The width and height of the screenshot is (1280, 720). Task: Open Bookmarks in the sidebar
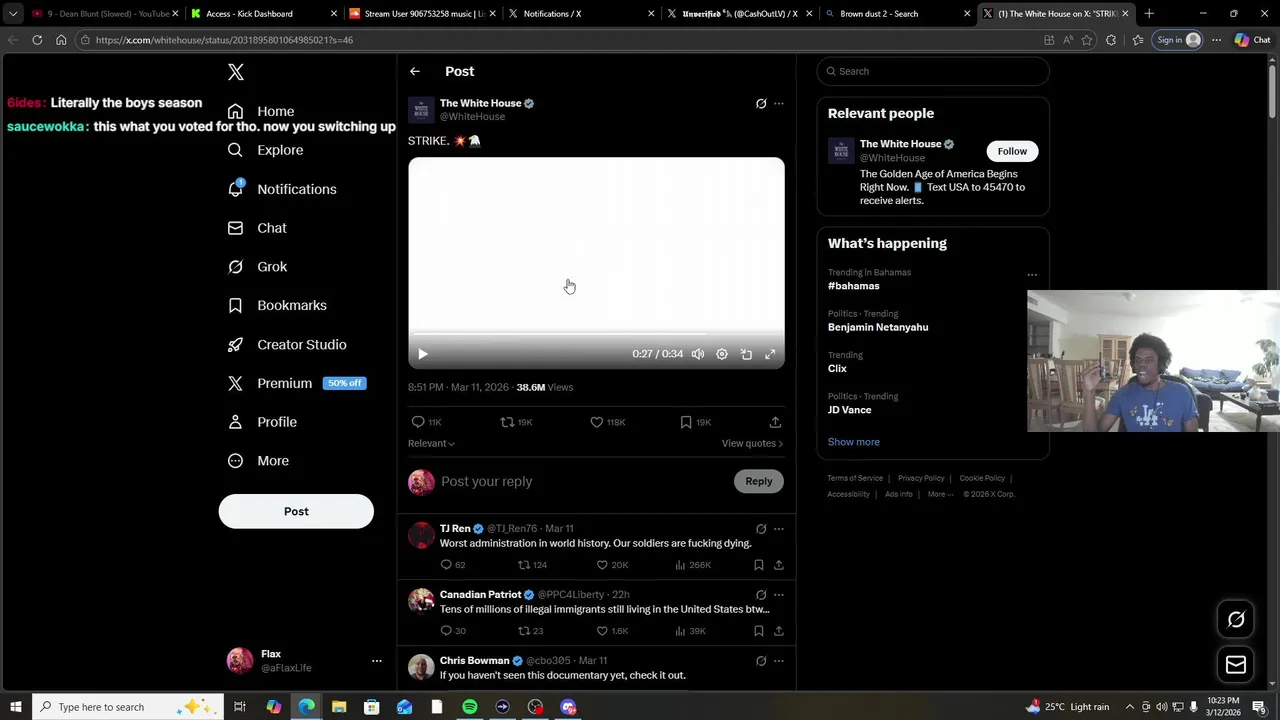(x=277, y=305)
